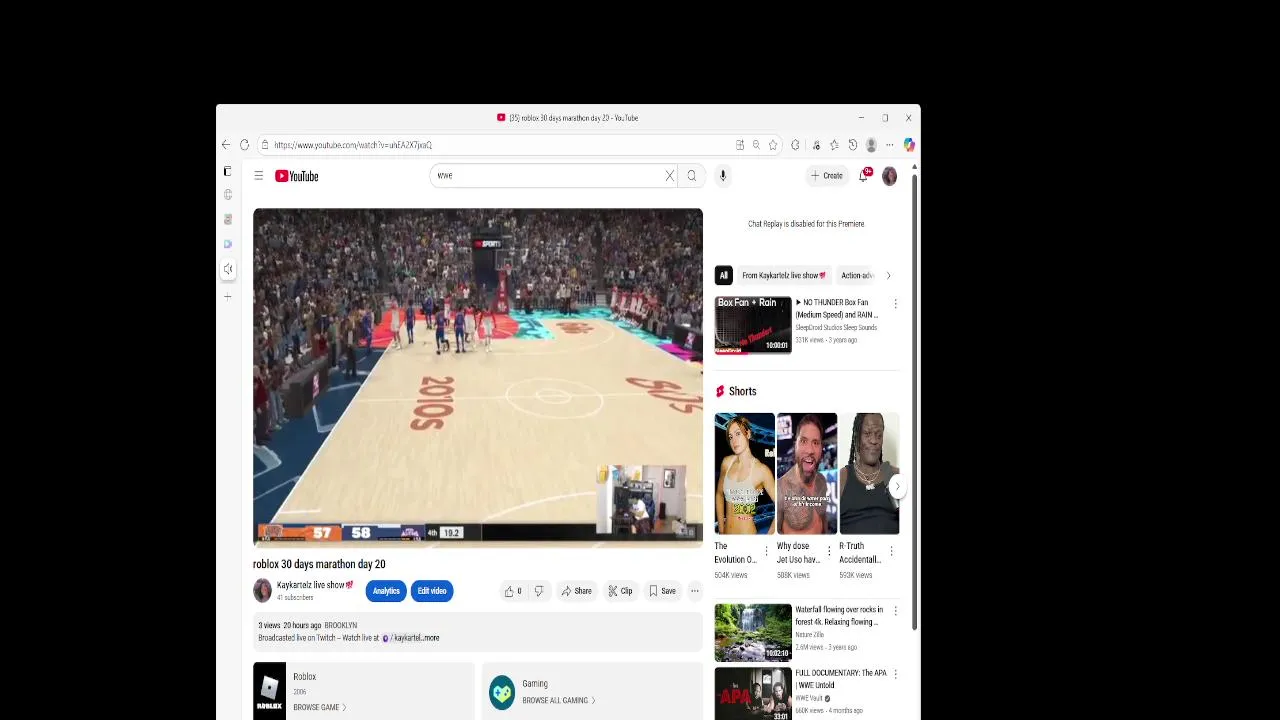1280x720 pixels.
Task: Open more actions ellipsis beside Save
Action: [x=694, y=591]
